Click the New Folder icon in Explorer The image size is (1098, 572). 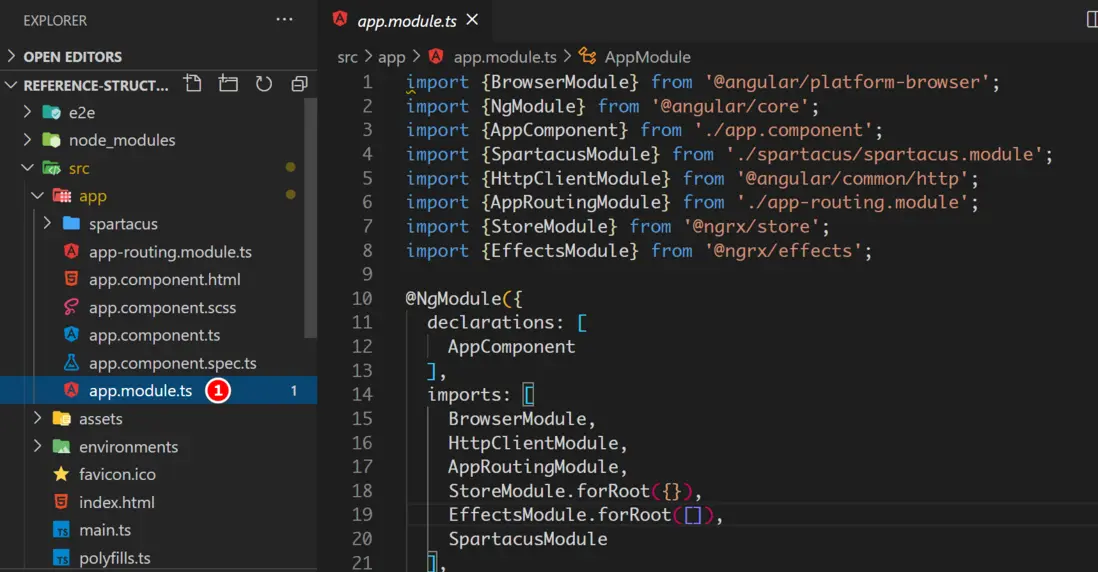pyautogui.click(x=229, y=84)
